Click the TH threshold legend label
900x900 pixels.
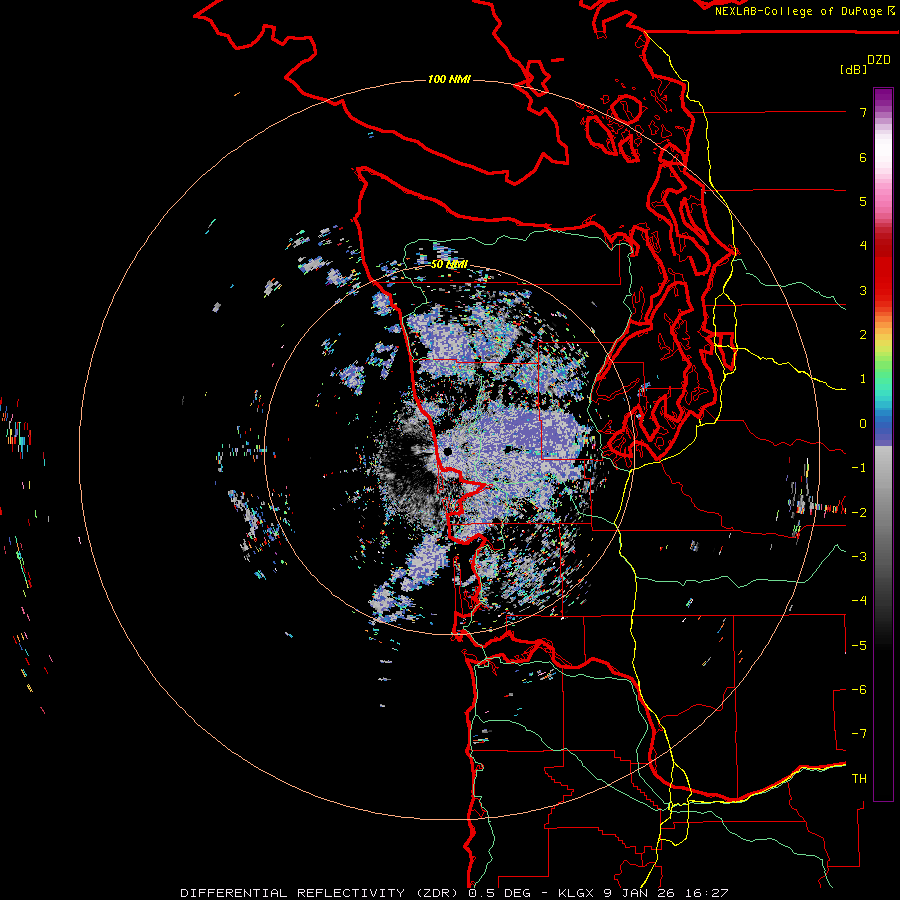coord(859,779)
